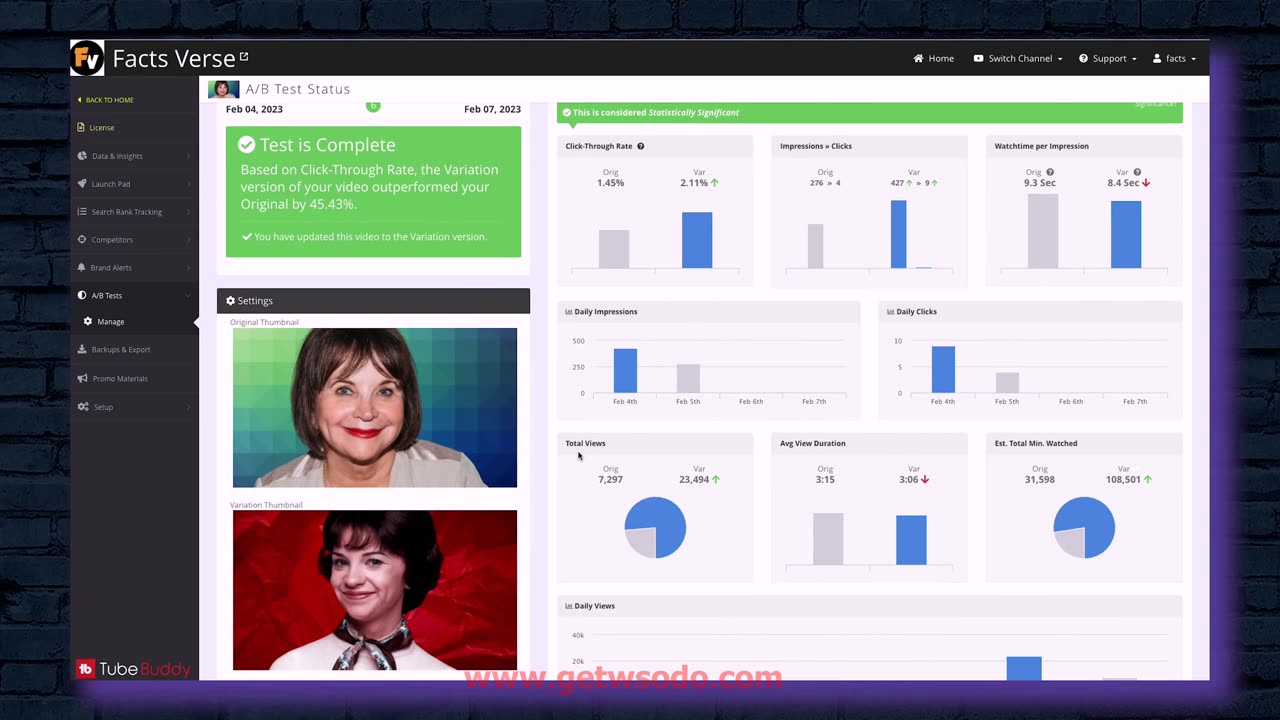Click the Est. Total Min. Watched pie chart
The width and height of the screenshot is (1280, 720).
1084,527
